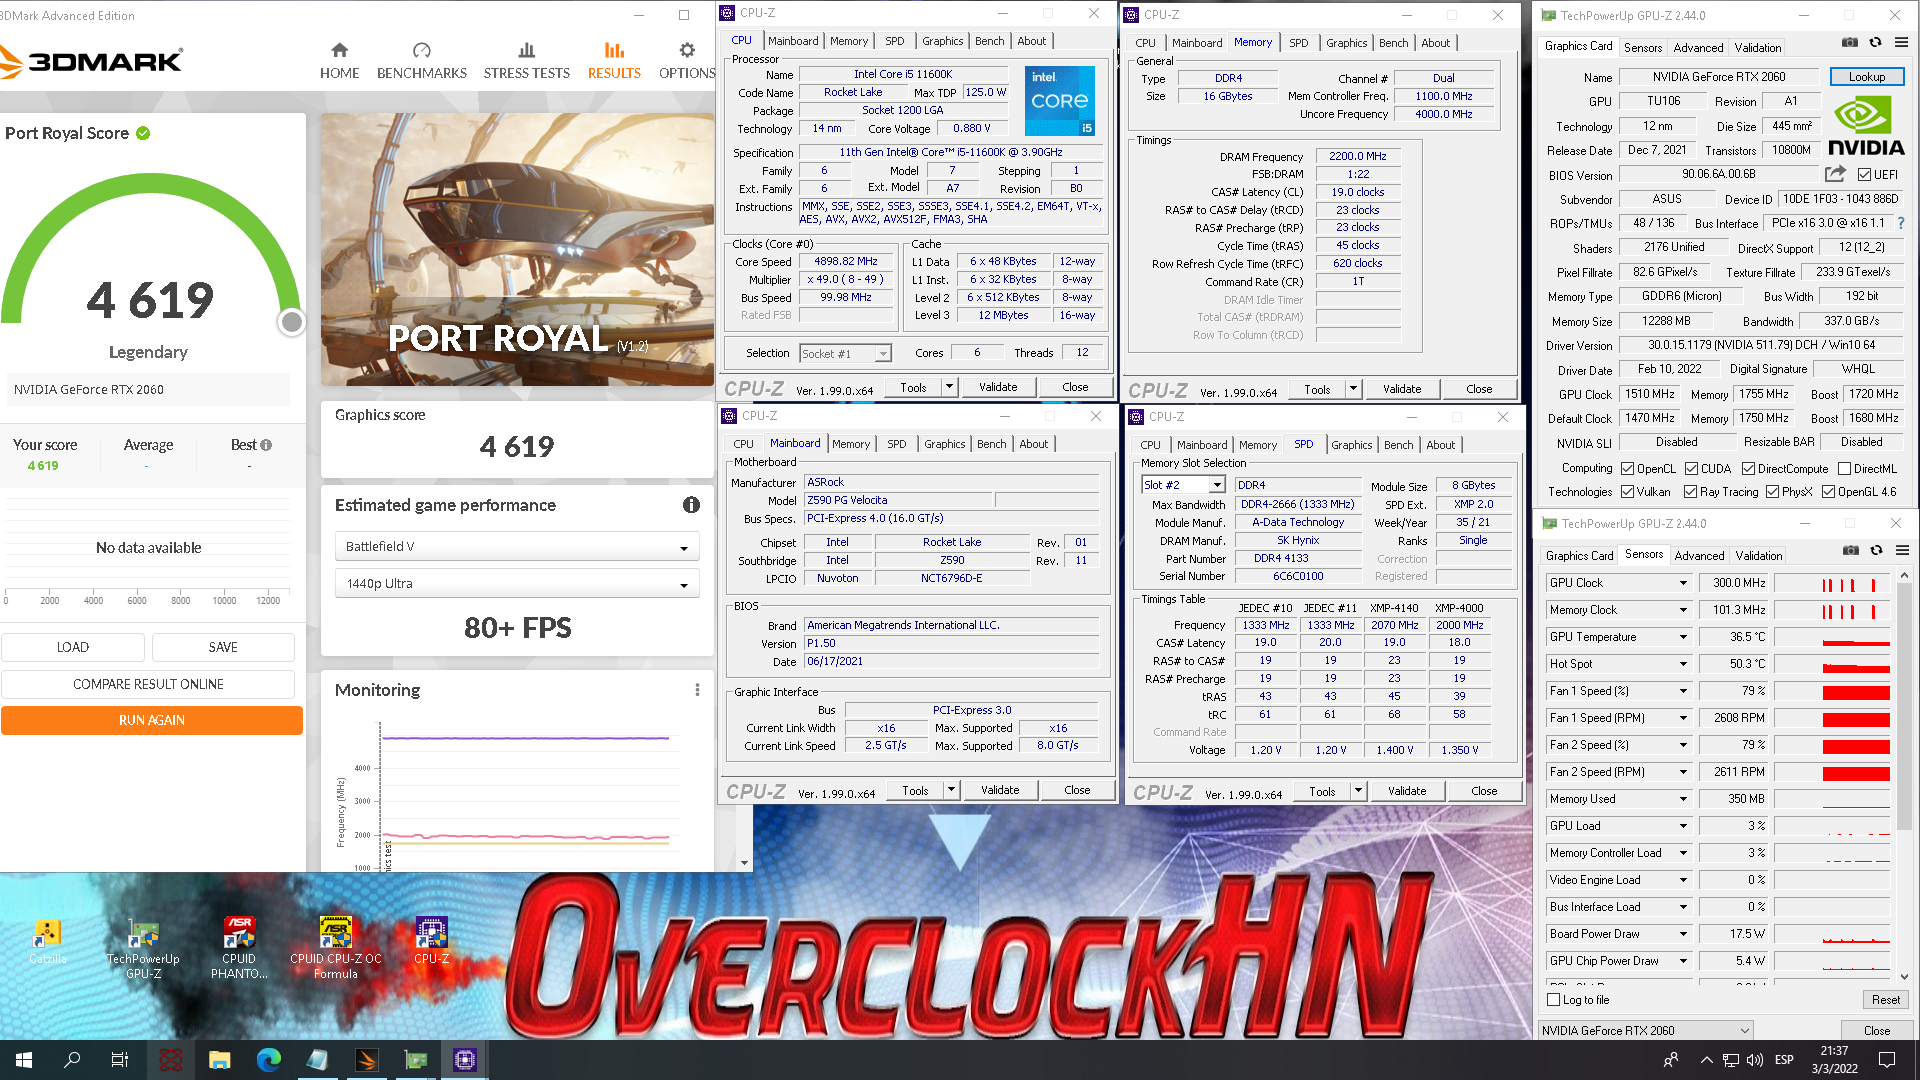
Task: Expand the GPU Clock sensor dropdown
Action: pos(1683,583)
